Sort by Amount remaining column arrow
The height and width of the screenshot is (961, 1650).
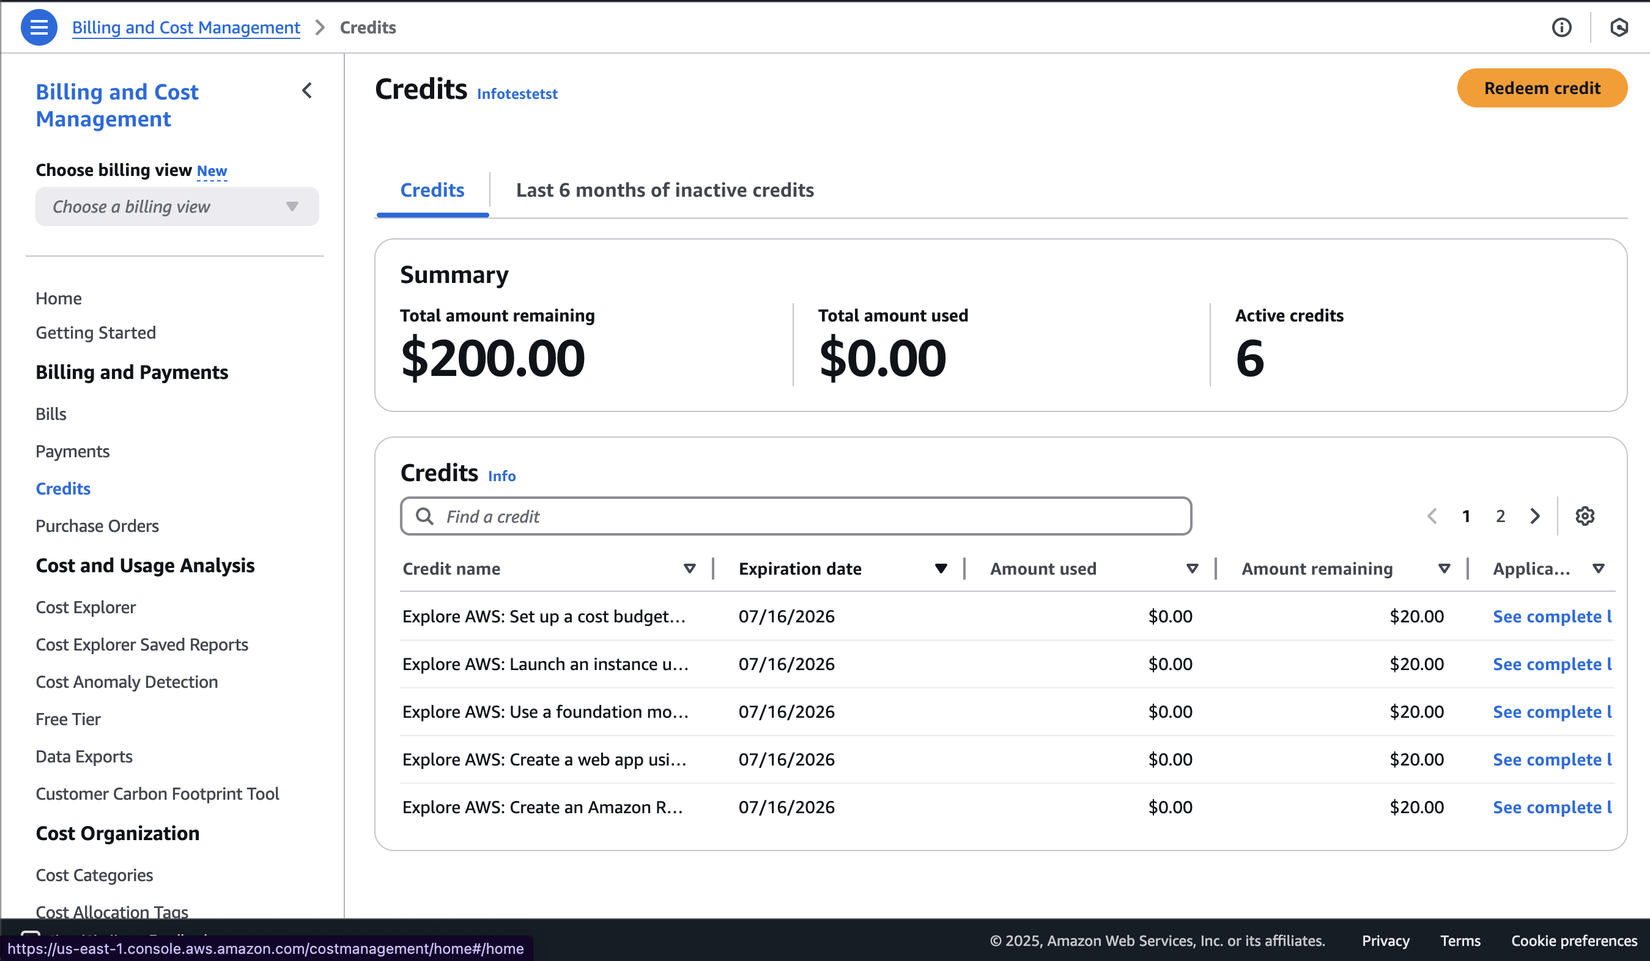click(x=1444, y=569)
